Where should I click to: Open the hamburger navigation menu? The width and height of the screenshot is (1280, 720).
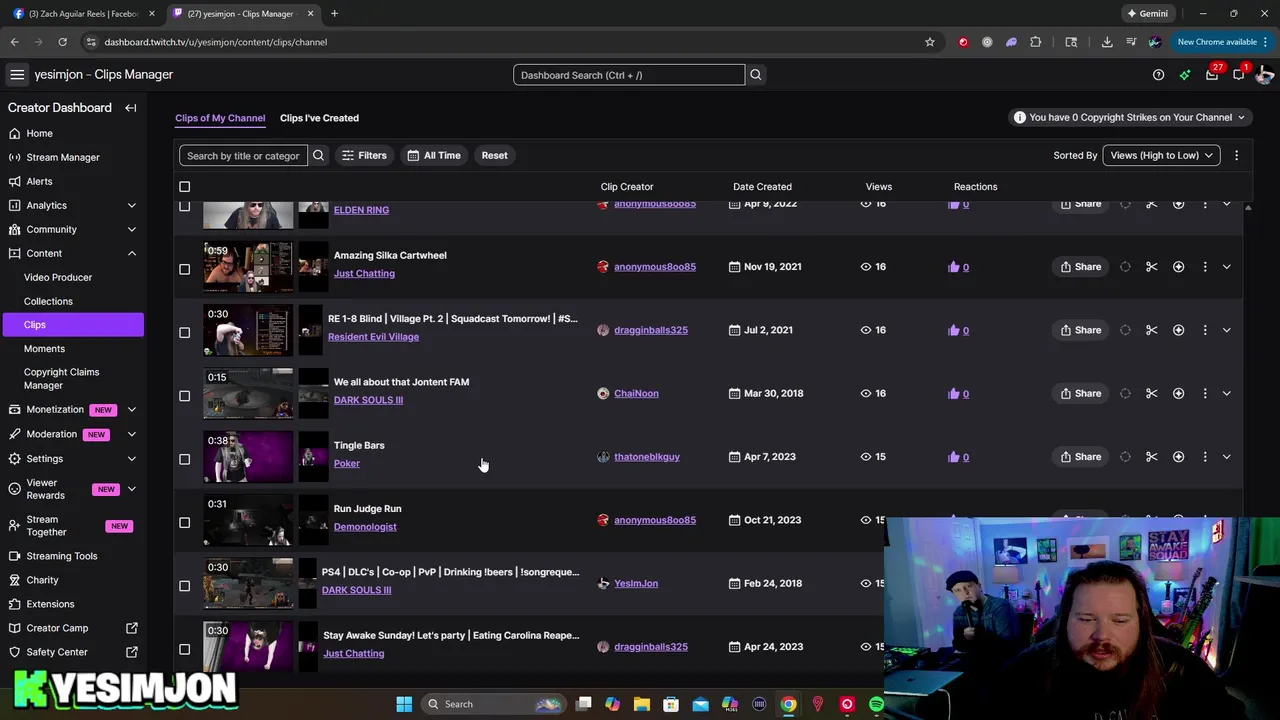(17, 75)
